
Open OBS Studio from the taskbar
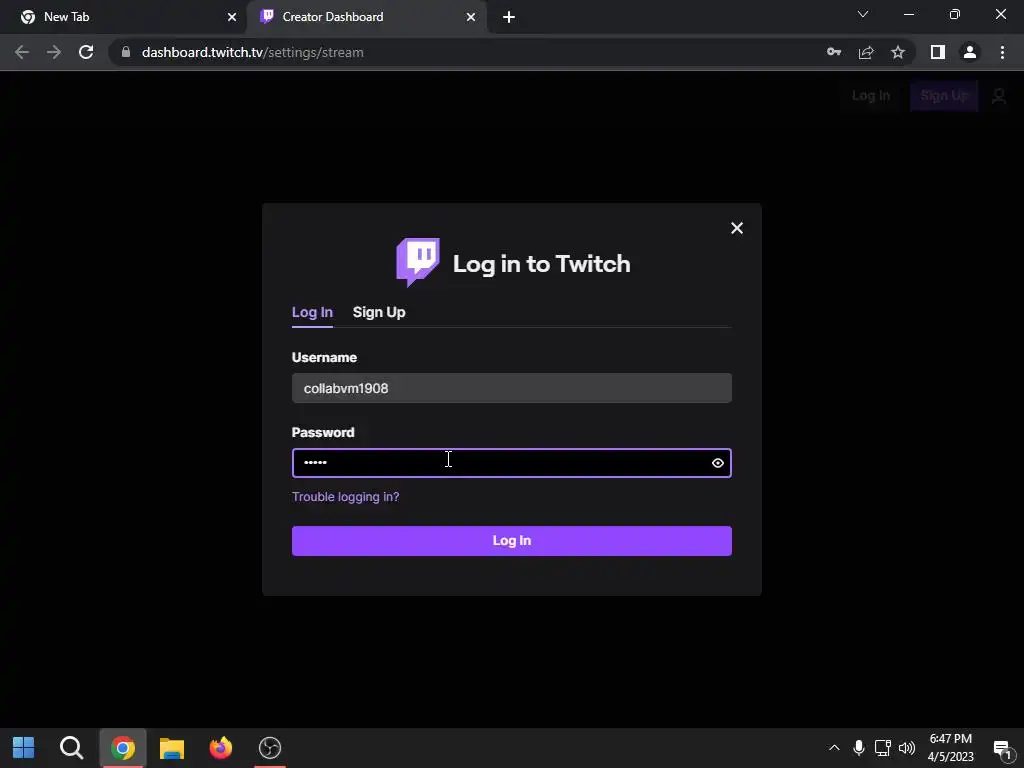270,748
